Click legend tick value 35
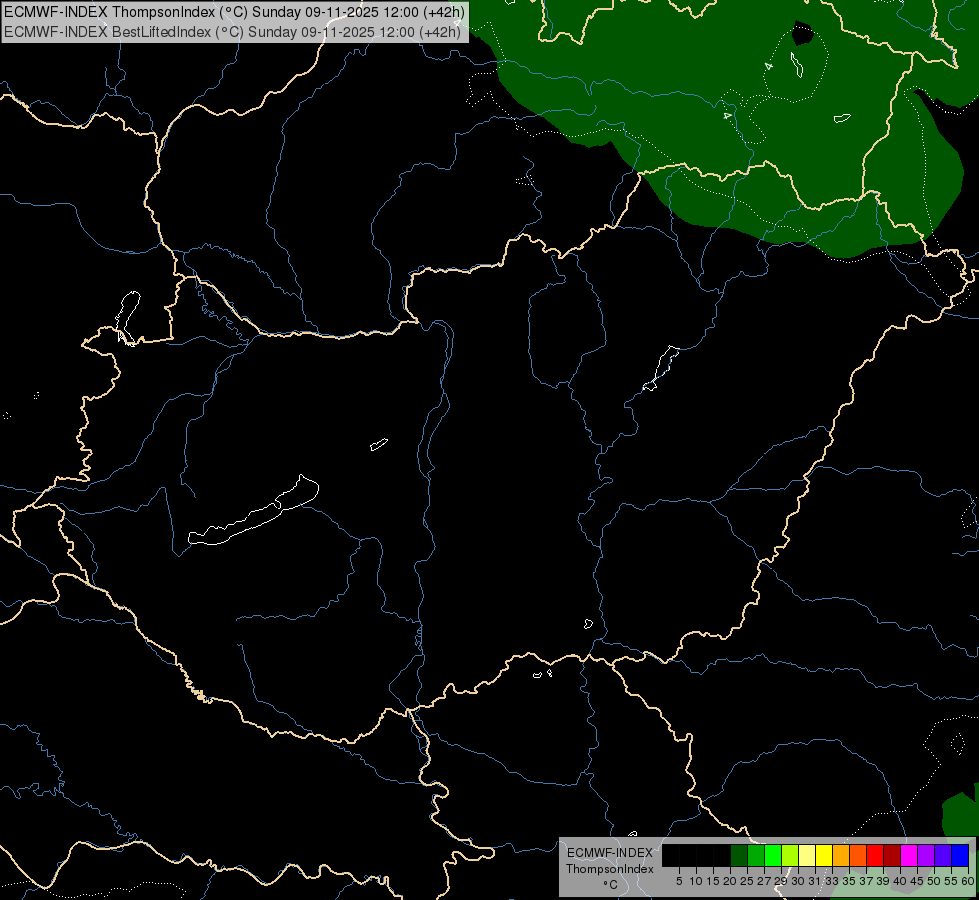Viewport: 979px width, 900px height. [x=849, y=881]
